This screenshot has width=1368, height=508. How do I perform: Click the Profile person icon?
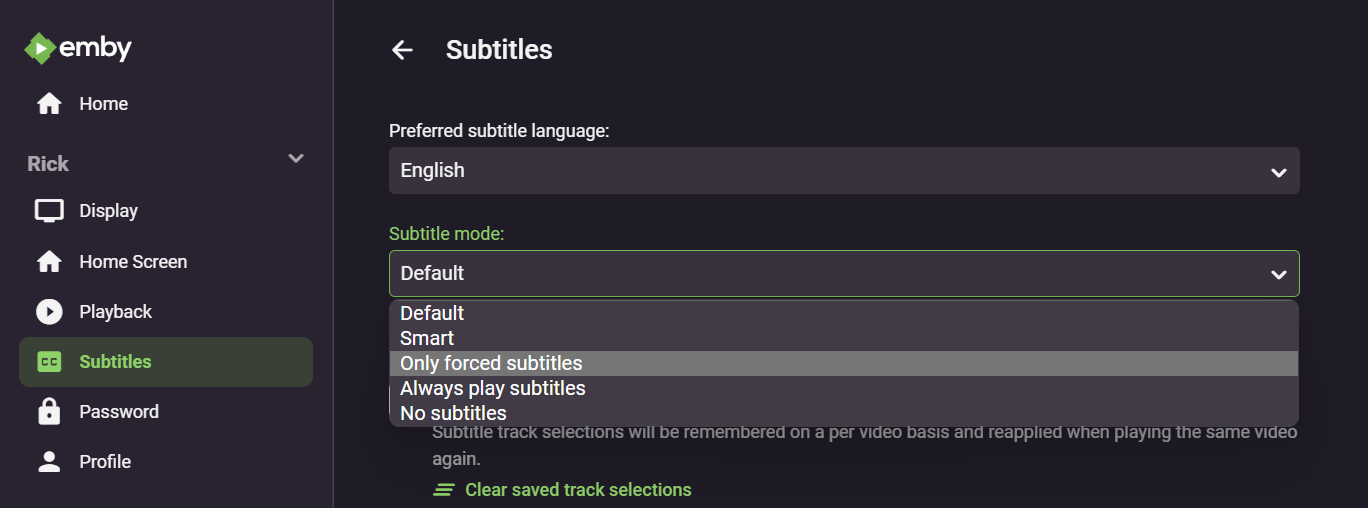[49, 462]
